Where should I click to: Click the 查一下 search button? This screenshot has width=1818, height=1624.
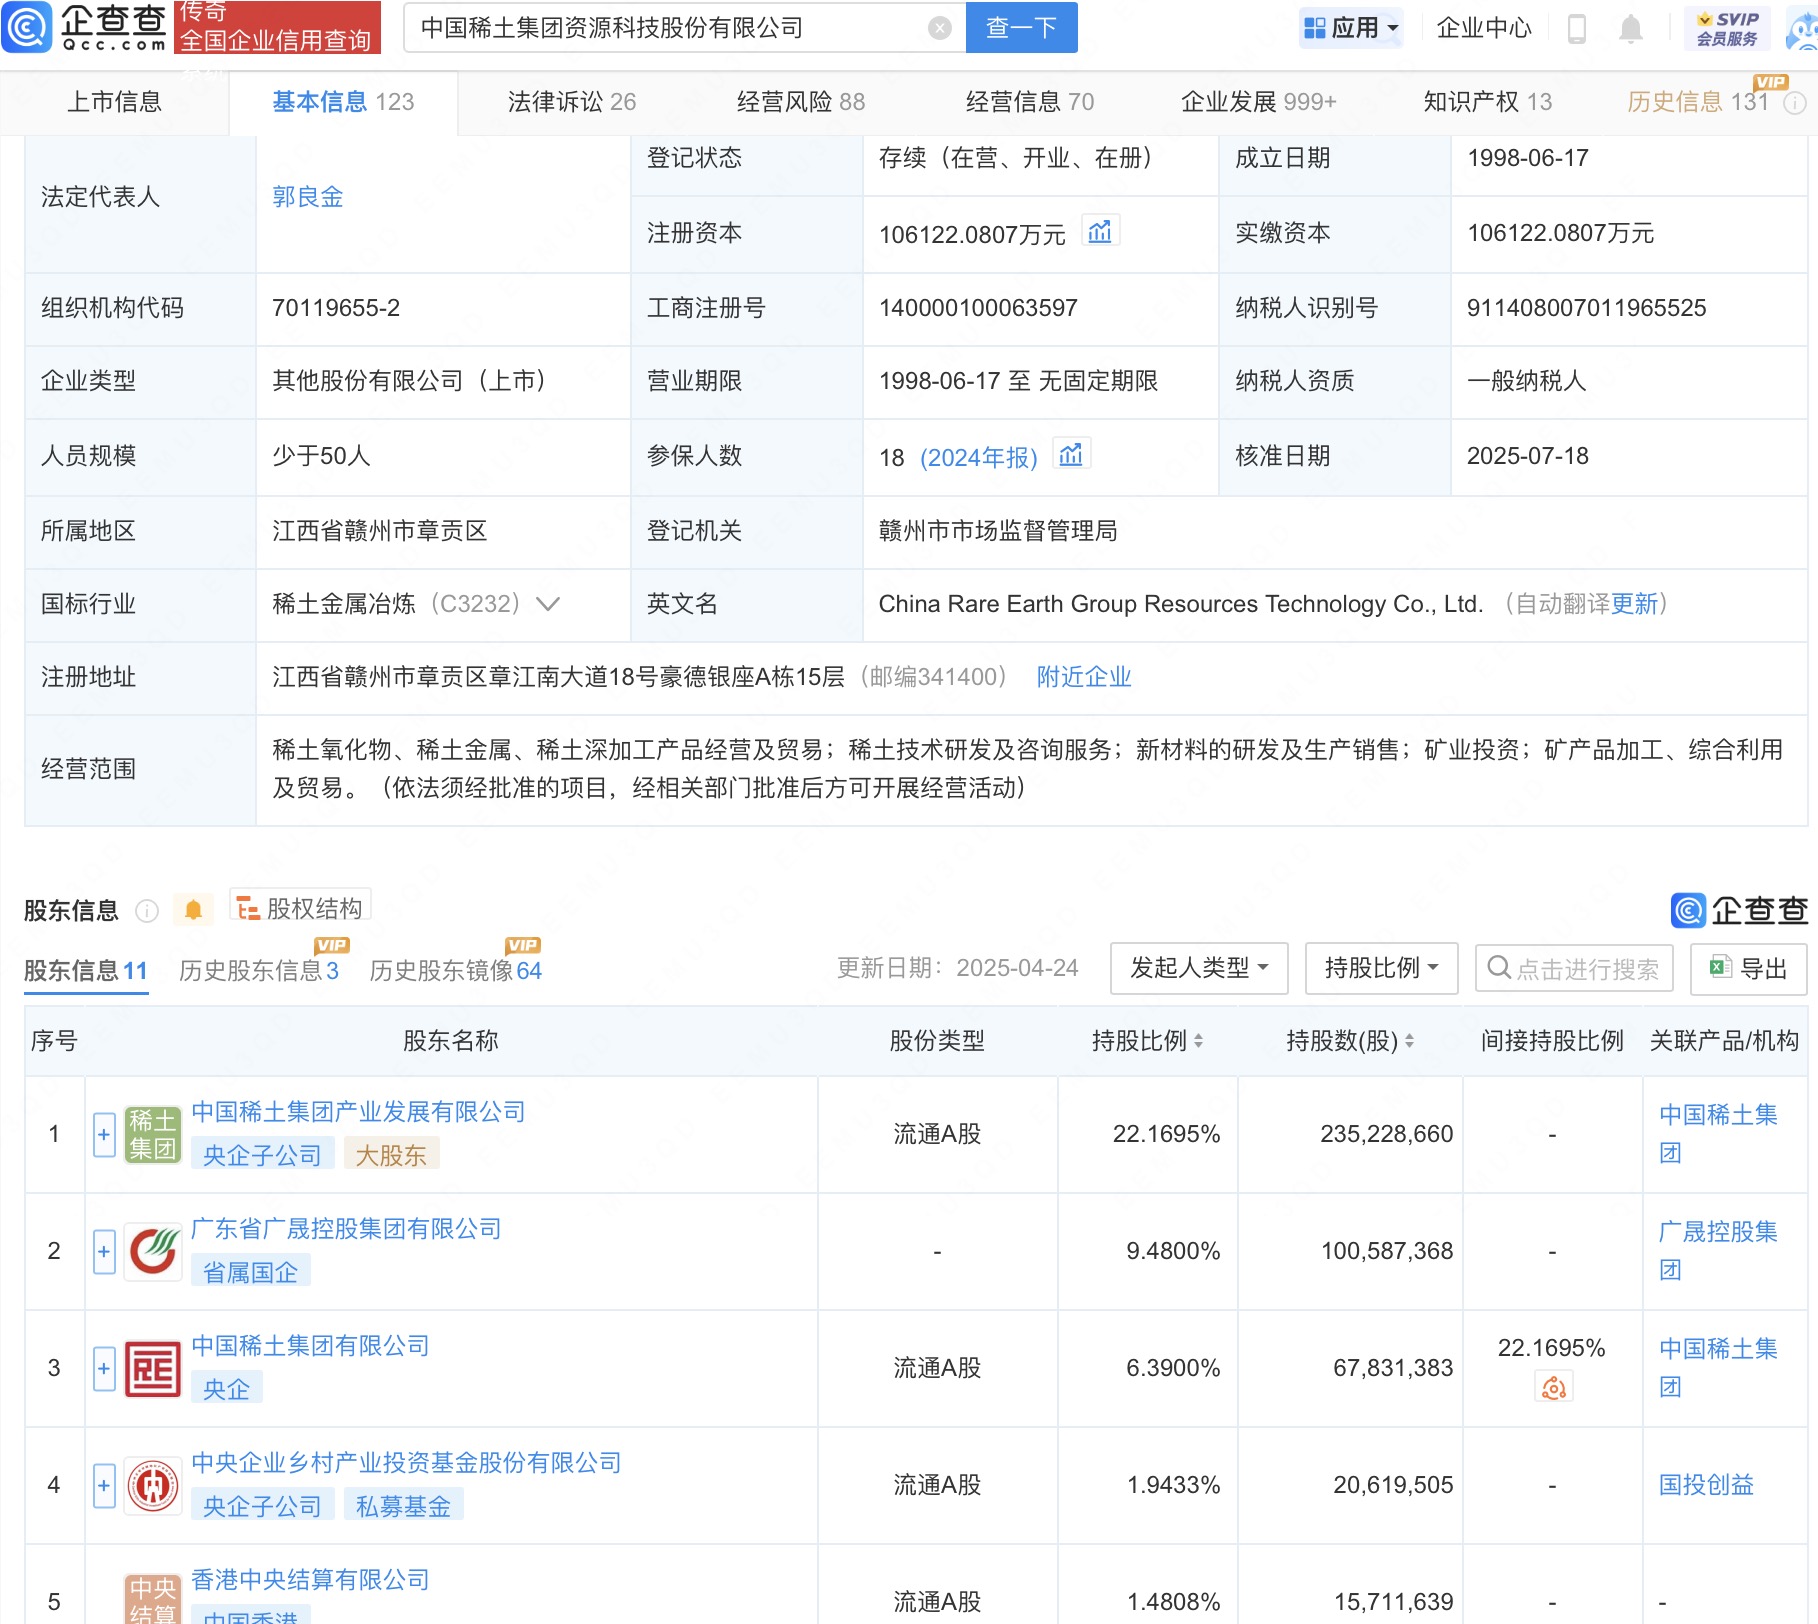1021,28
